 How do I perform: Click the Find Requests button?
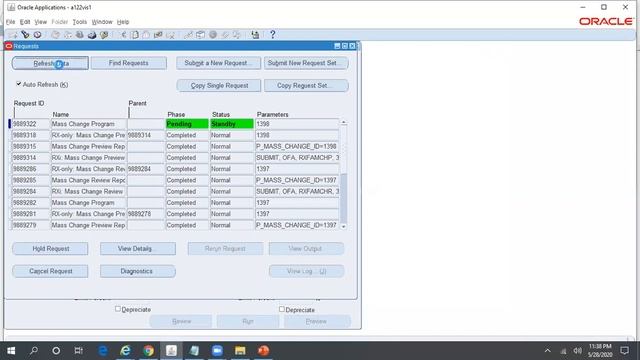129,63
